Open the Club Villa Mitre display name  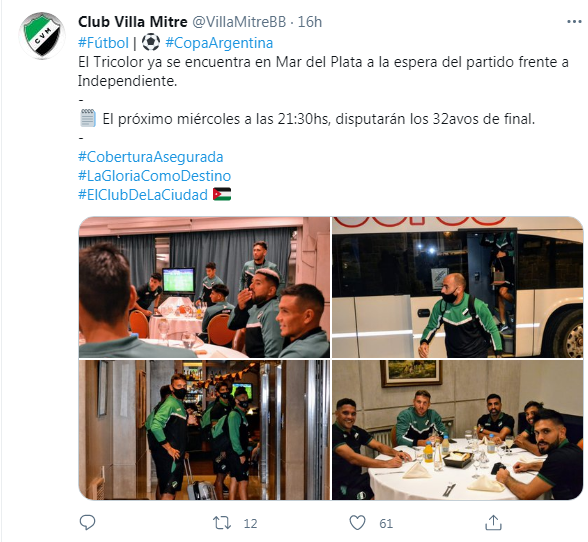pos(133,22)
